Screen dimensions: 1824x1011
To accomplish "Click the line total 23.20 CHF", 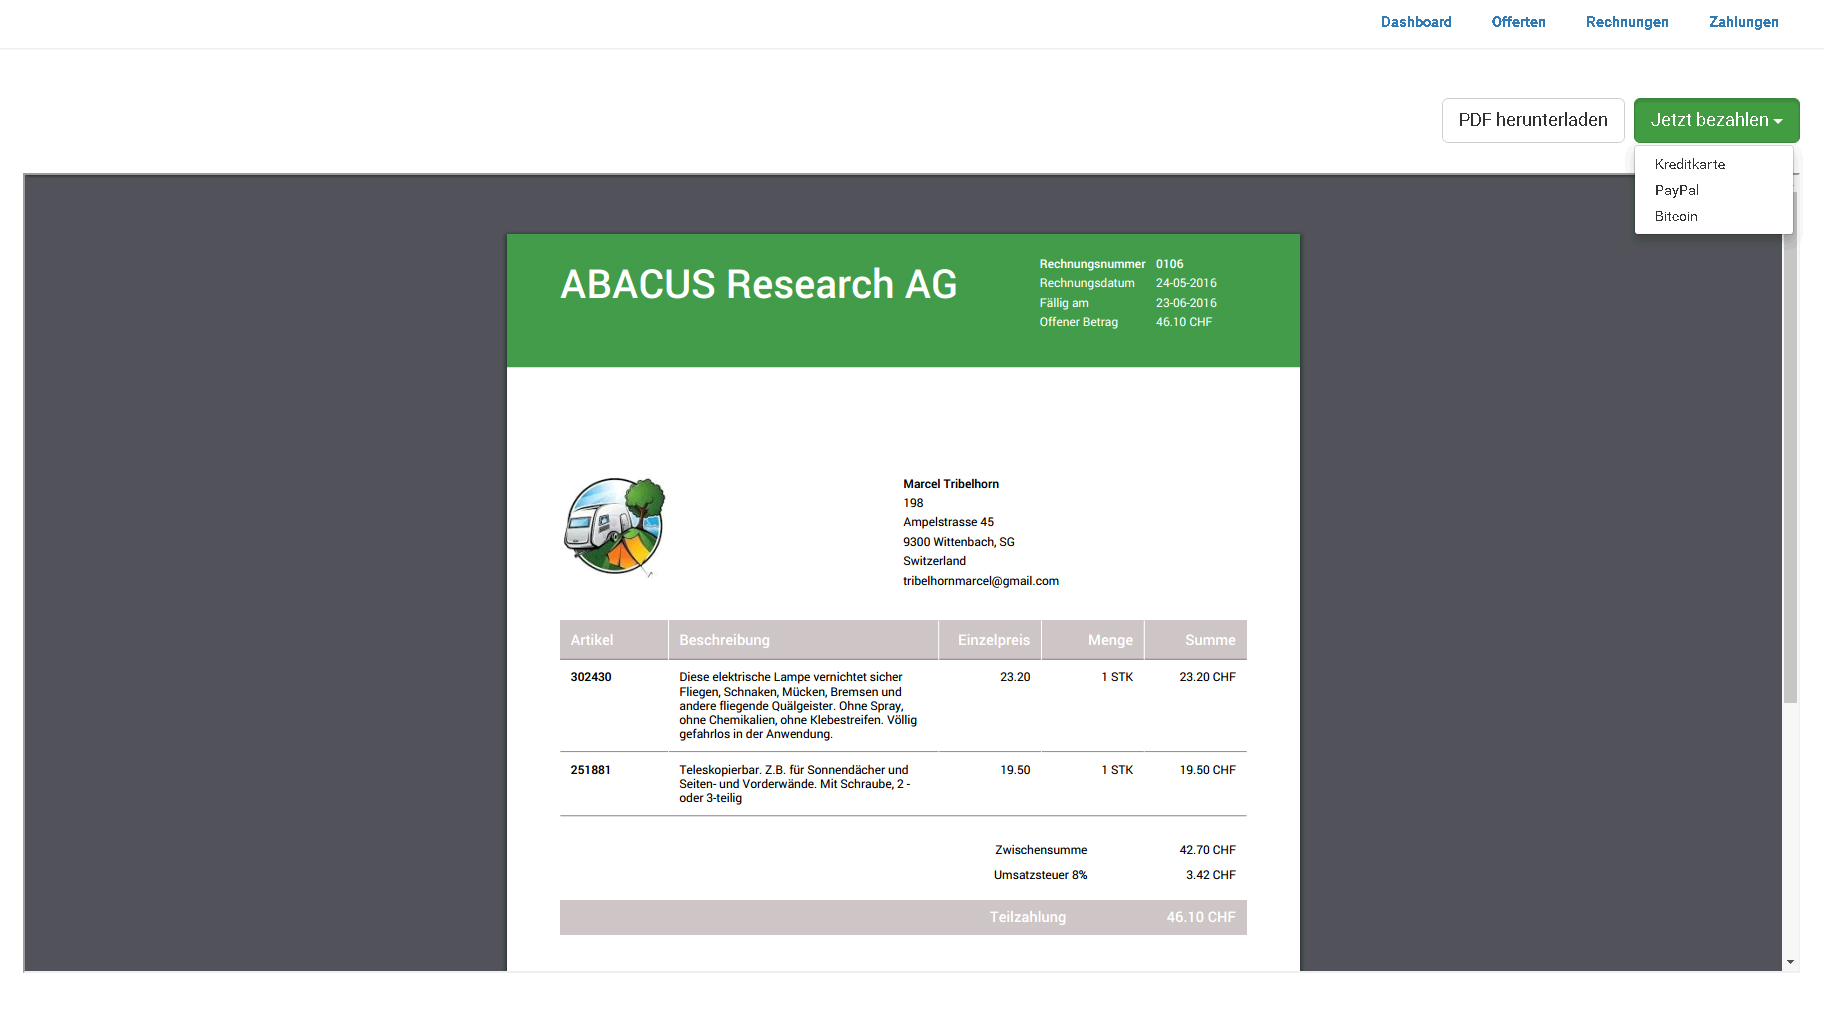I will pos(1207,677).
